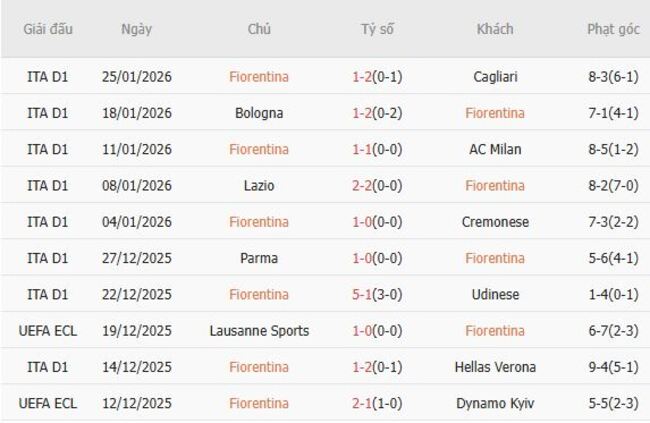Open the Bologna team page

click(259, 113)
